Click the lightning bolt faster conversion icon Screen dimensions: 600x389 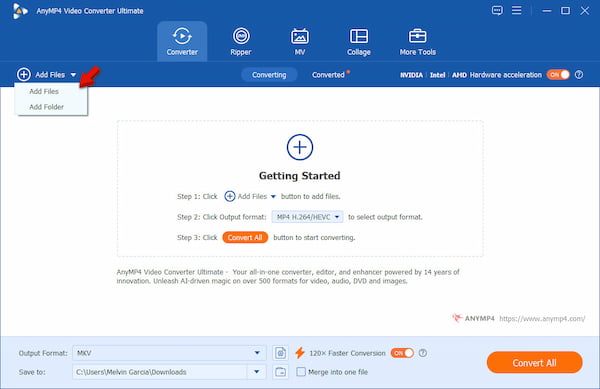[300, 353]
